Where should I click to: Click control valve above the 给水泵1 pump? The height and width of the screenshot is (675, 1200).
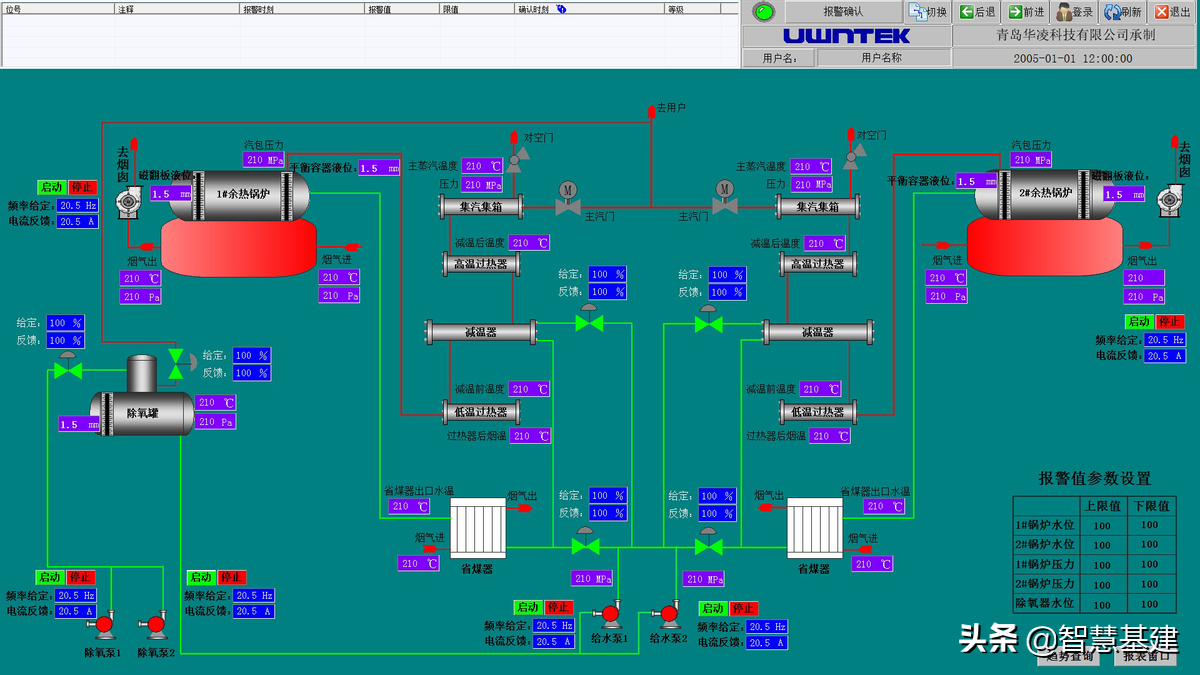pyautogui.click(x=586, y=540)
